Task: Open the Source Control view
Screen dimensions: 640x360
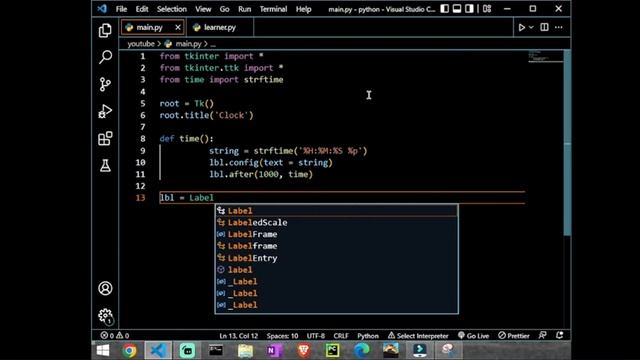Action: (x=105, y=84)
